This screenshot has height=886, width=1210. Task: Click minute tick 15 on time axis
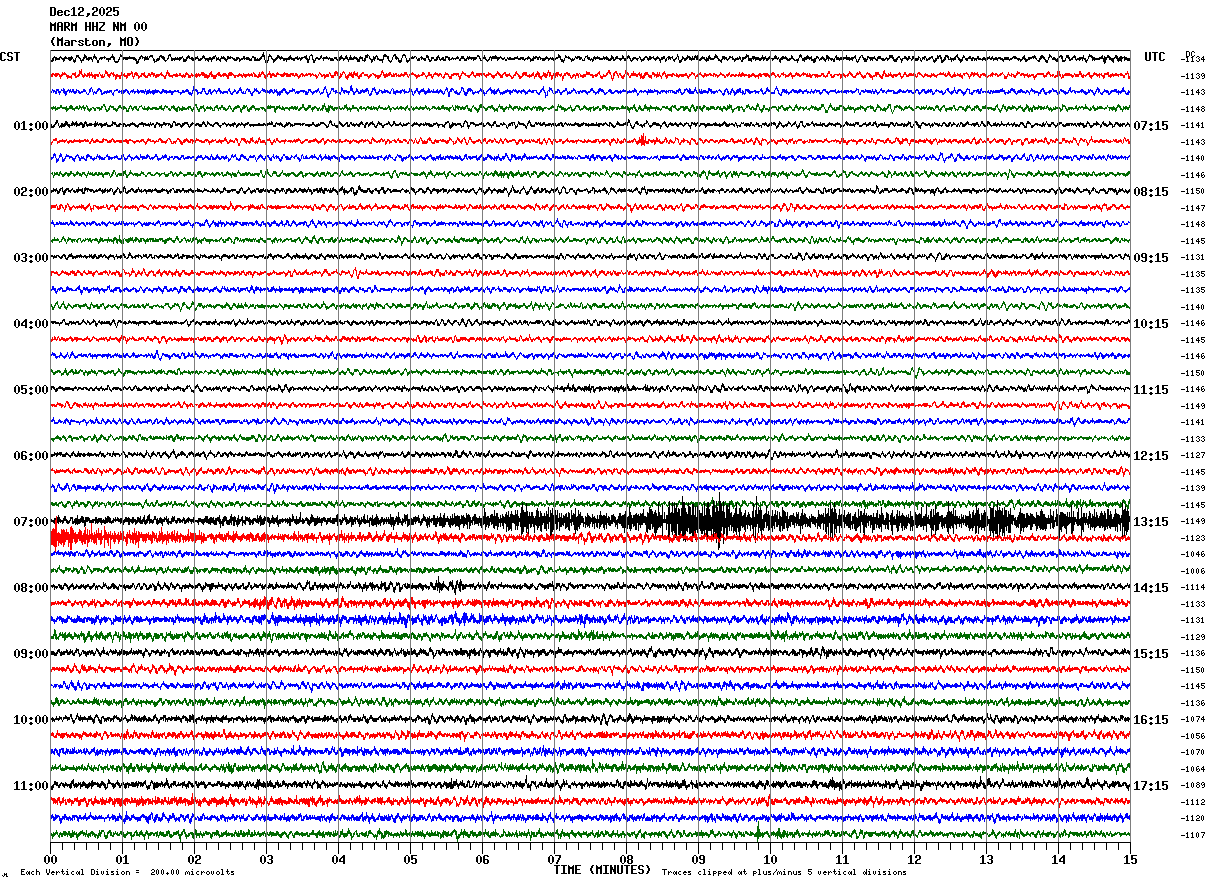(1130, 859)
